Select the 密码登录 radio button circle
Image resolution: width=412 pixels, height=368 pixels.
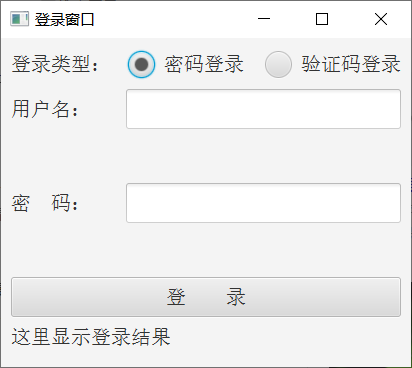[141, 64]
